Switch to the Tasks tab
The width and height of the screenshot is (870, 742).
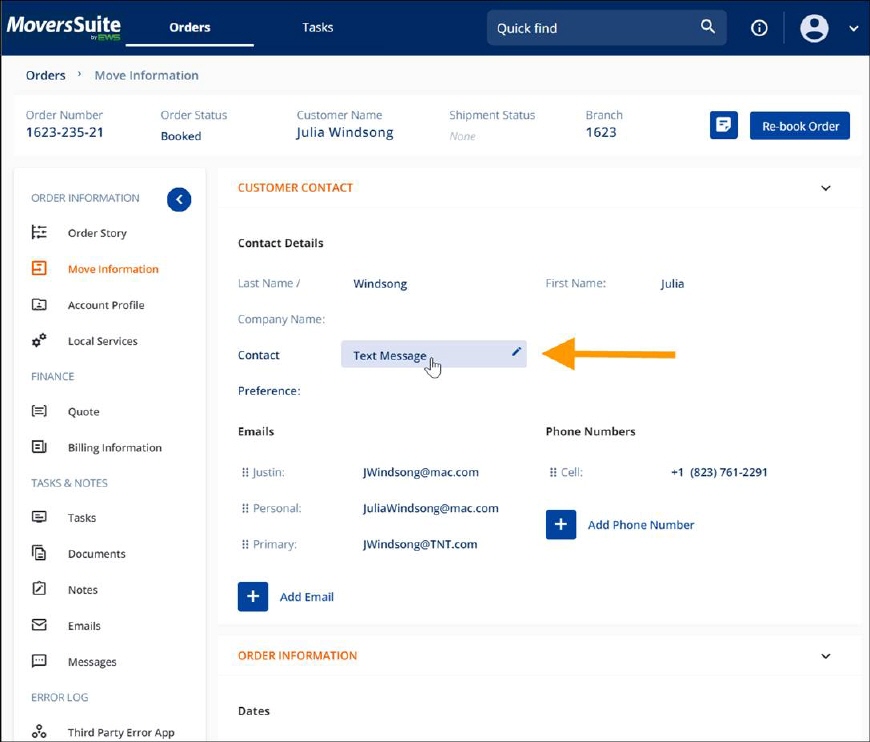(317, 27)
